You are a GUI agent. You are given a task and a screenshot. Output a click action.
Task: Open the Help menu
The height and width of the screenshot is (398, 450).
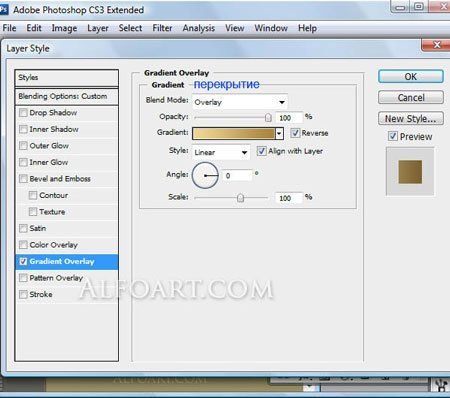pyautogui.click(x=307, y=28)
